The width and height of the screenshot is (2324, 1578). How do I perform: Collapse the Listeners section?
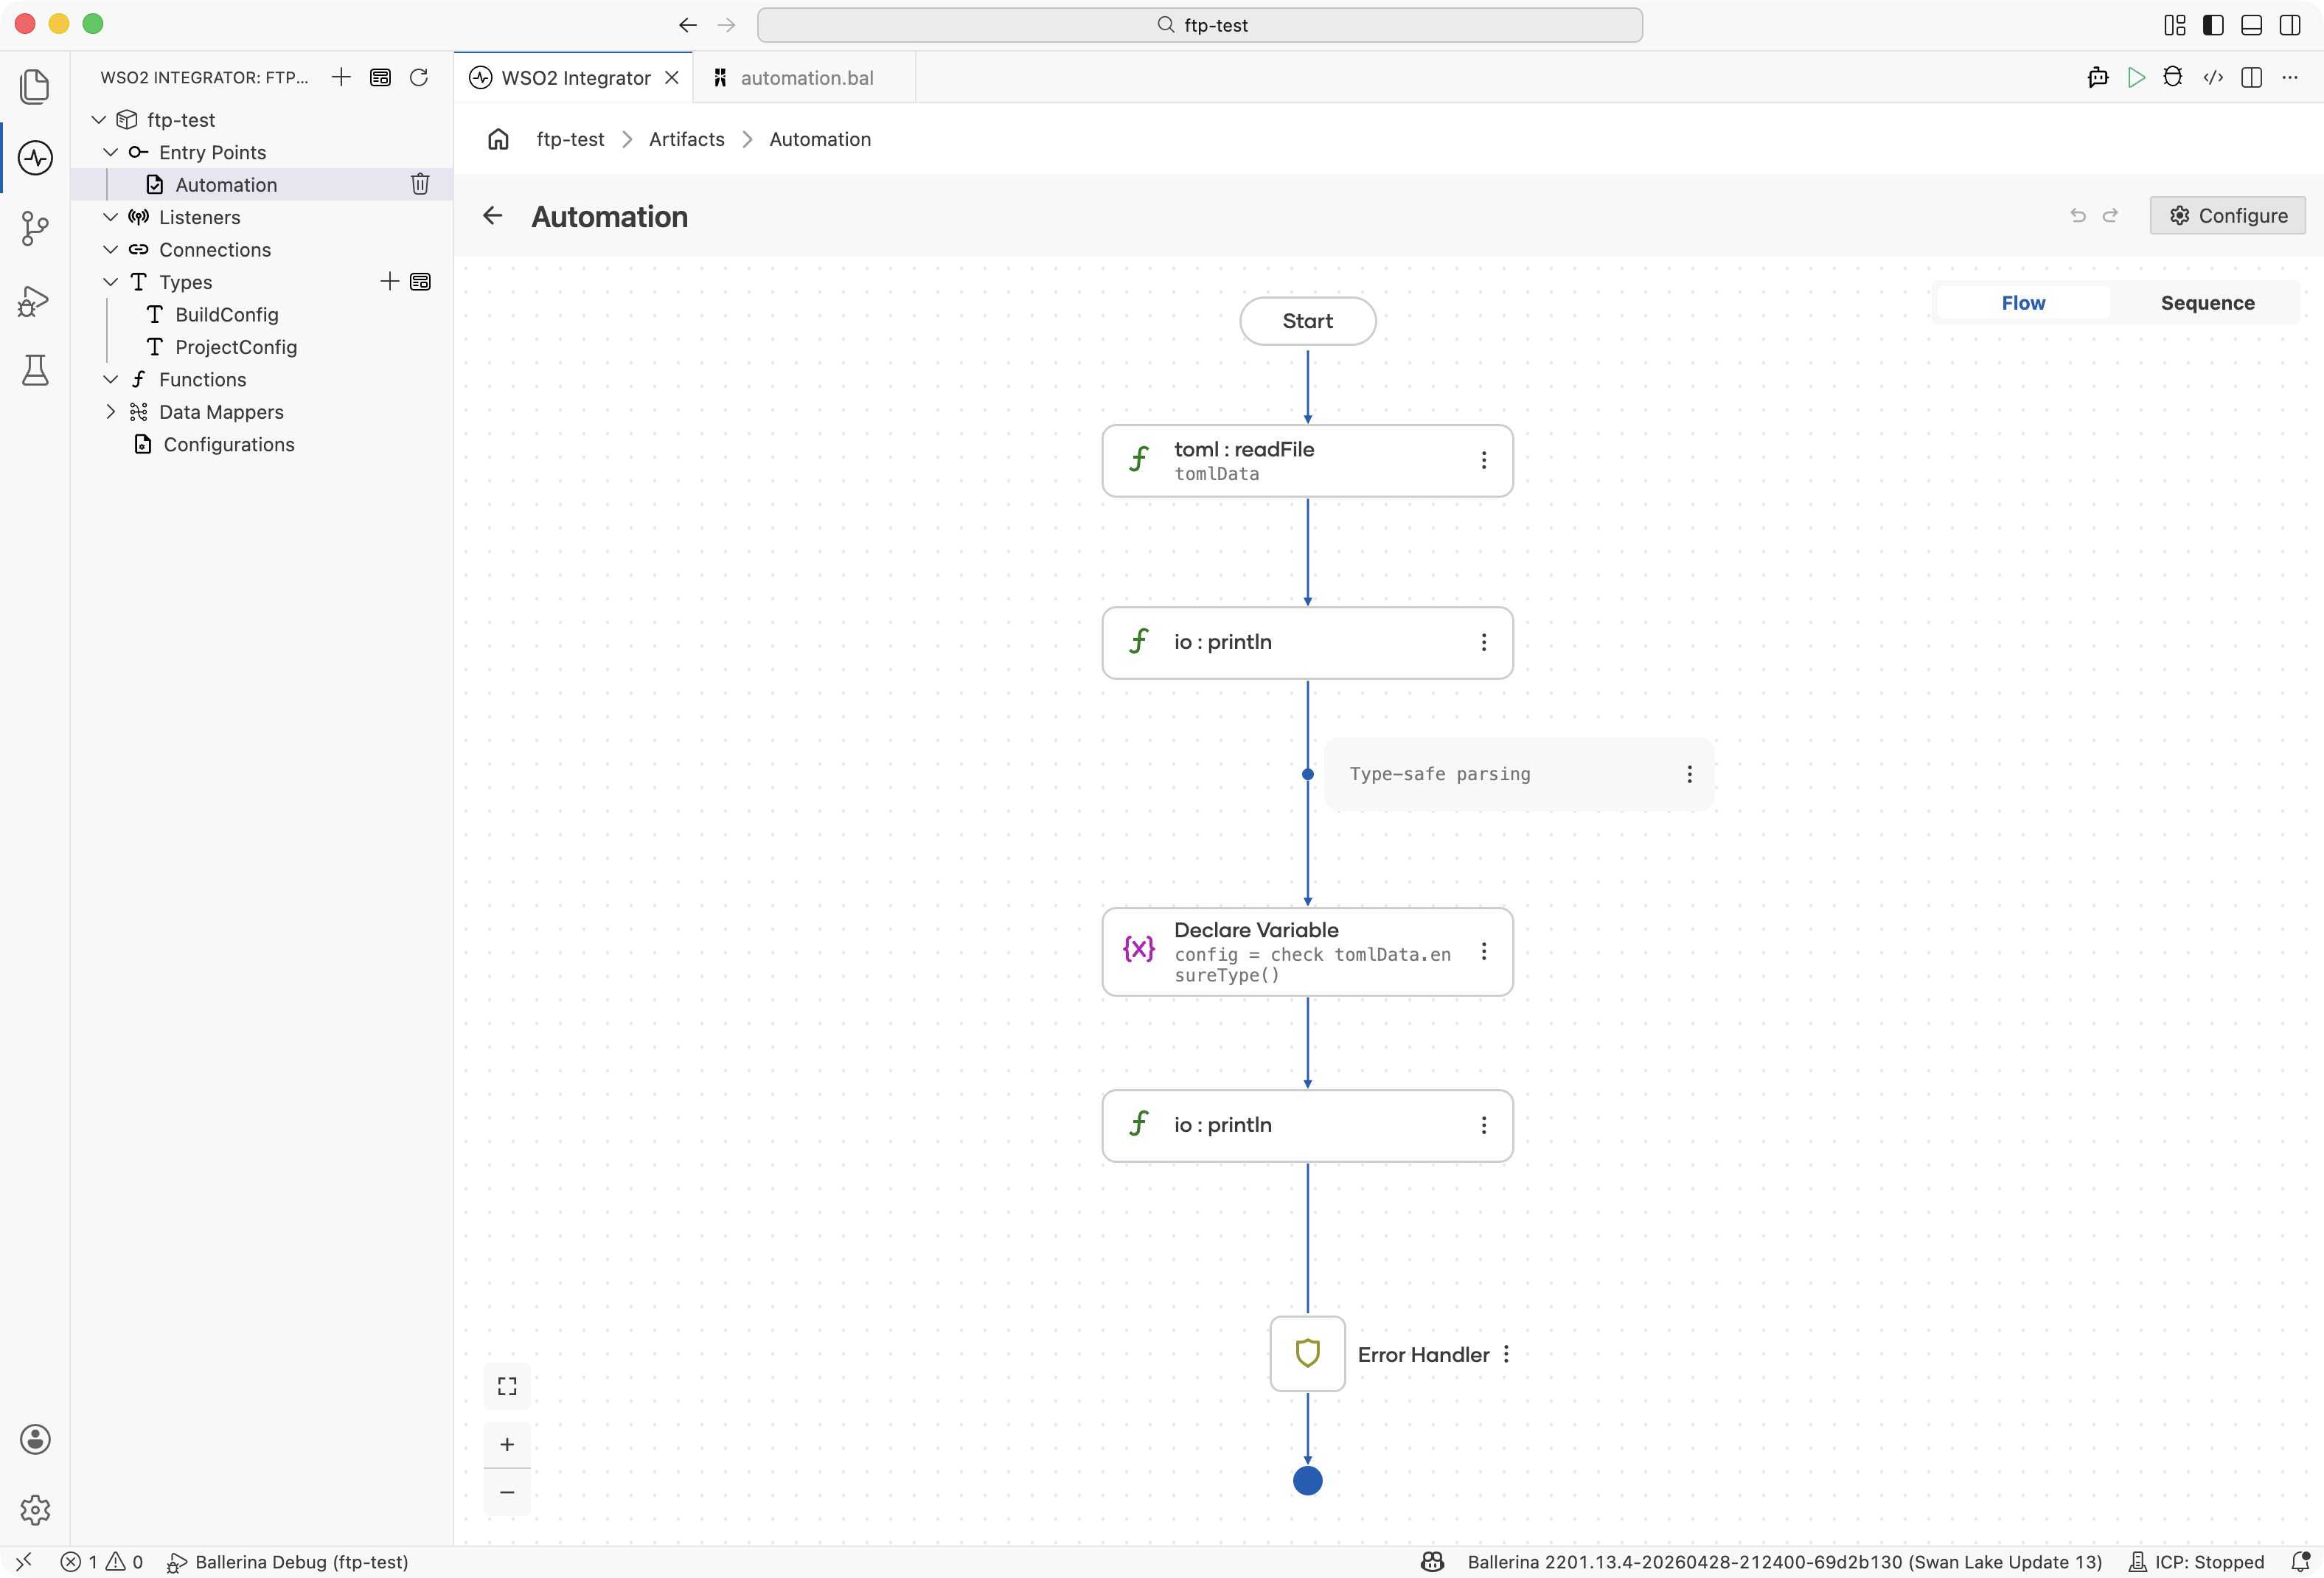[111, 217]
